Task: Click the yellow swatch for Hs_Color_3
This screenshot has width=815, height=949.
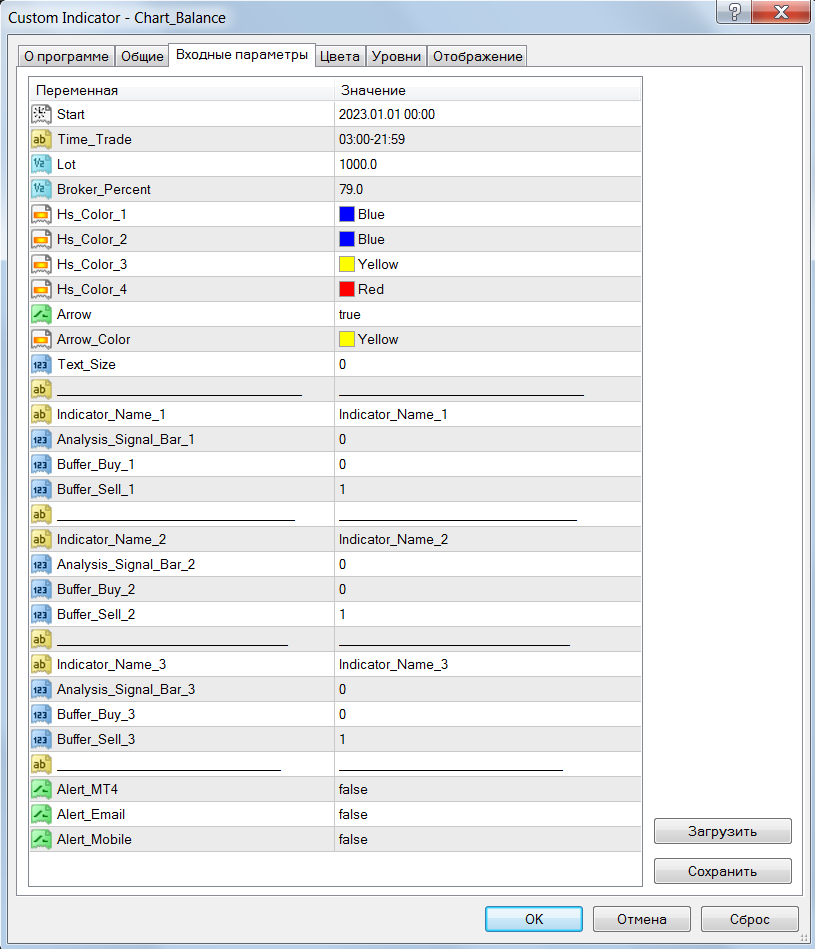Action: click(347, 264)
